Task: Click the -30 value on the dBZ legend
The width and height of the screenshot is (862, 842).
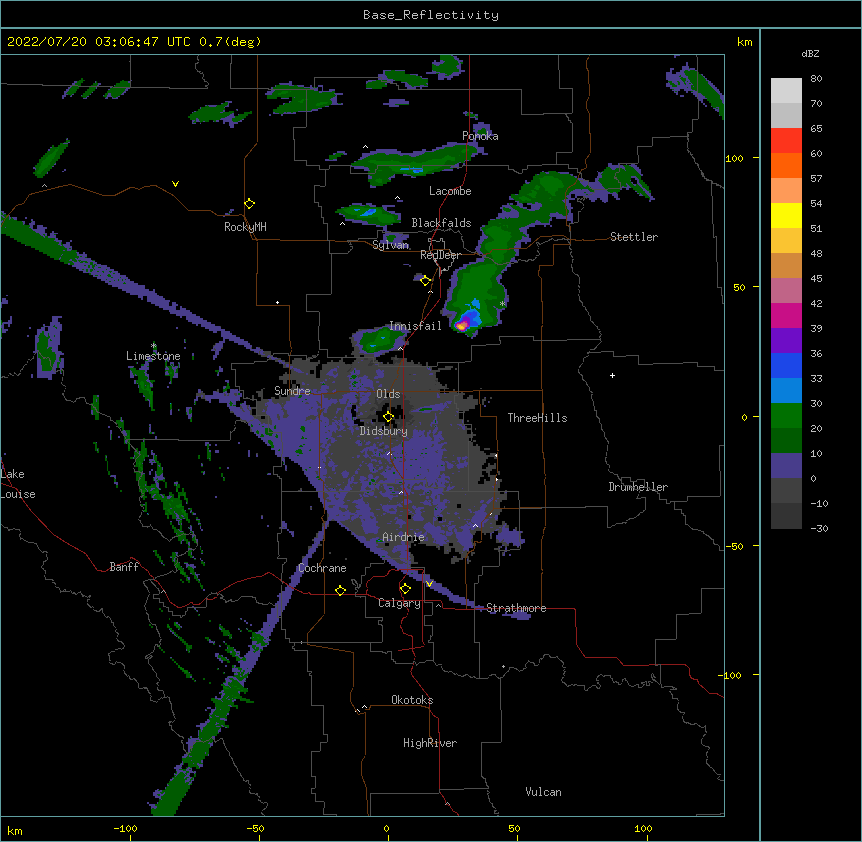Action: pyautogui.click(x=819, y=528)
